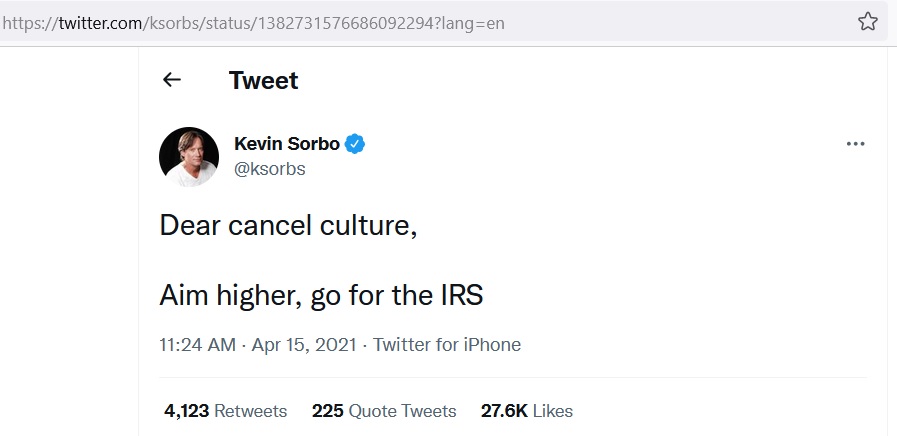See who gave the 27.6K Likes
897x436 pixels.
pos(527,411)
